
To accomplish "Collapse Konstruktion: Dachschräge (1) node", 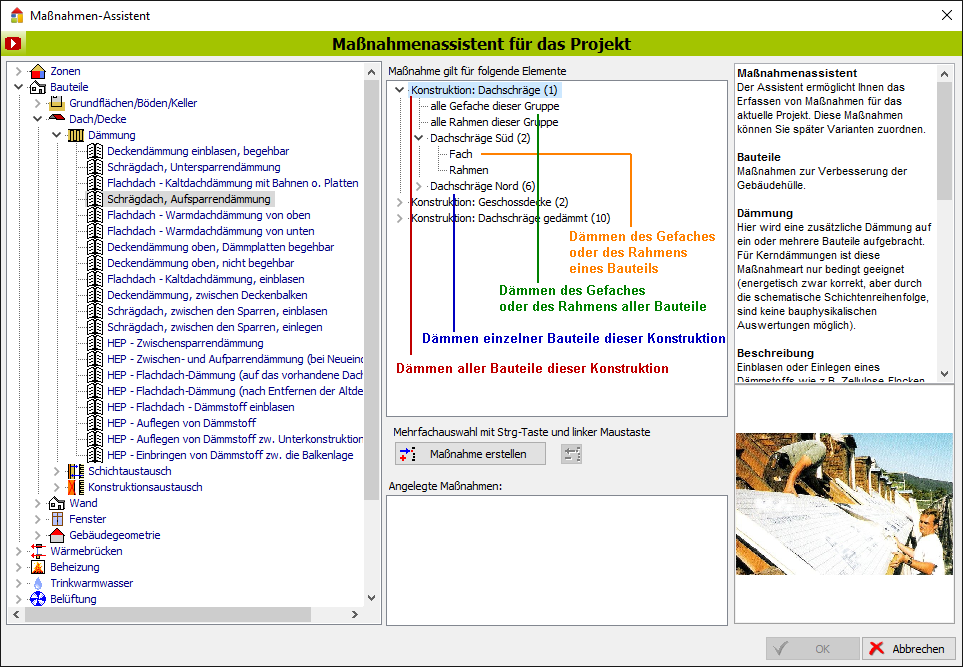I will point(399,90).
